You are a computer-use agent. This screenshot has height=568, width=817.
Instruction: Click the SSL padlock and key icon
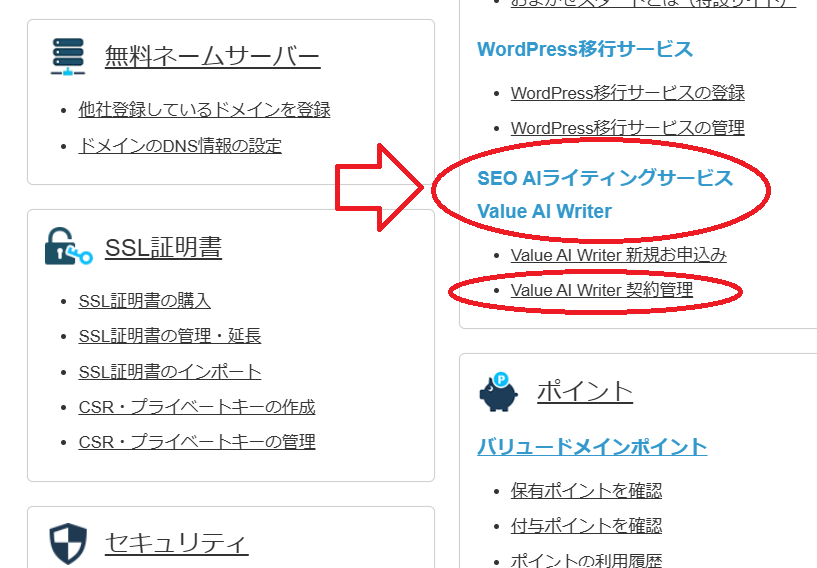[x=69, y=246]
